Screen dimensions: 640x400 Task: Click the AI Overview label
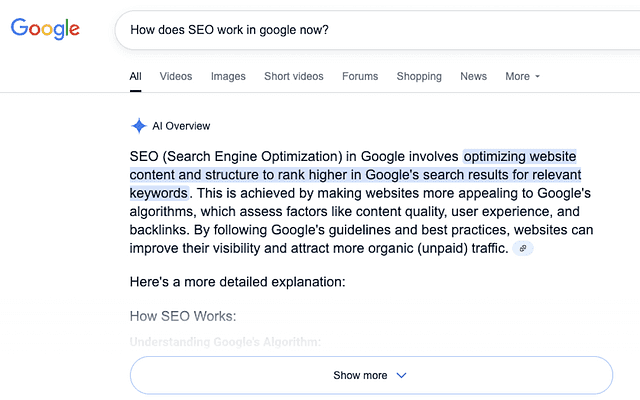tap(181, 126)
